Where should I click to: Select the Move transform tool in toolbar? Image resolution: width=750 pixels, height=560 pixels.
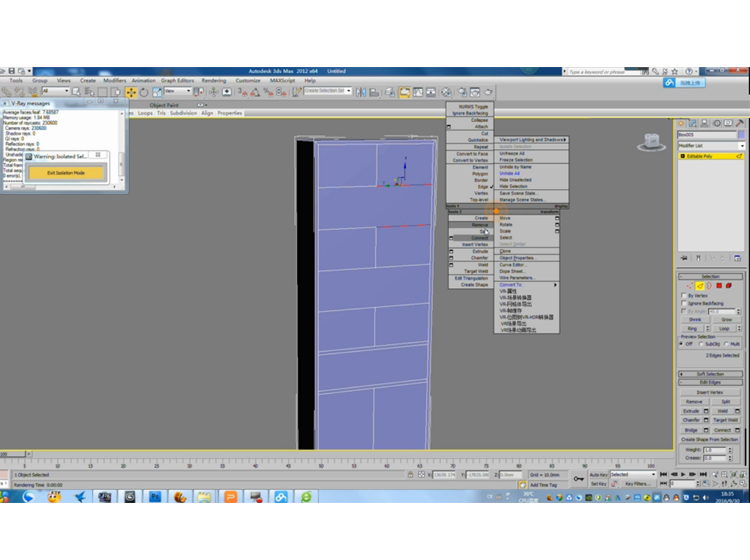[x=131, y=92]
